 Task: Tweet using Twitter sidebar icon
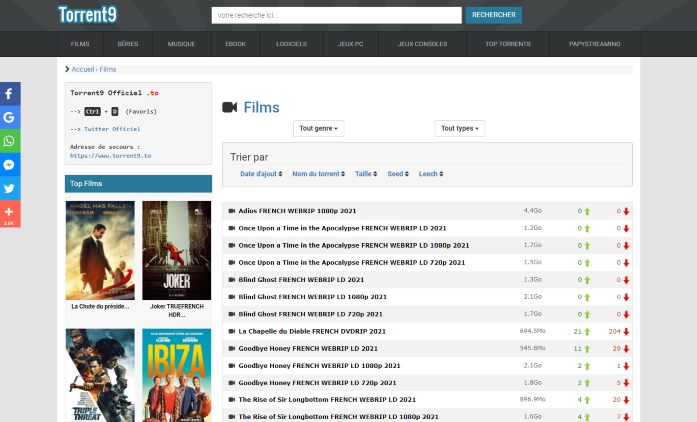[x=9, y=188]
